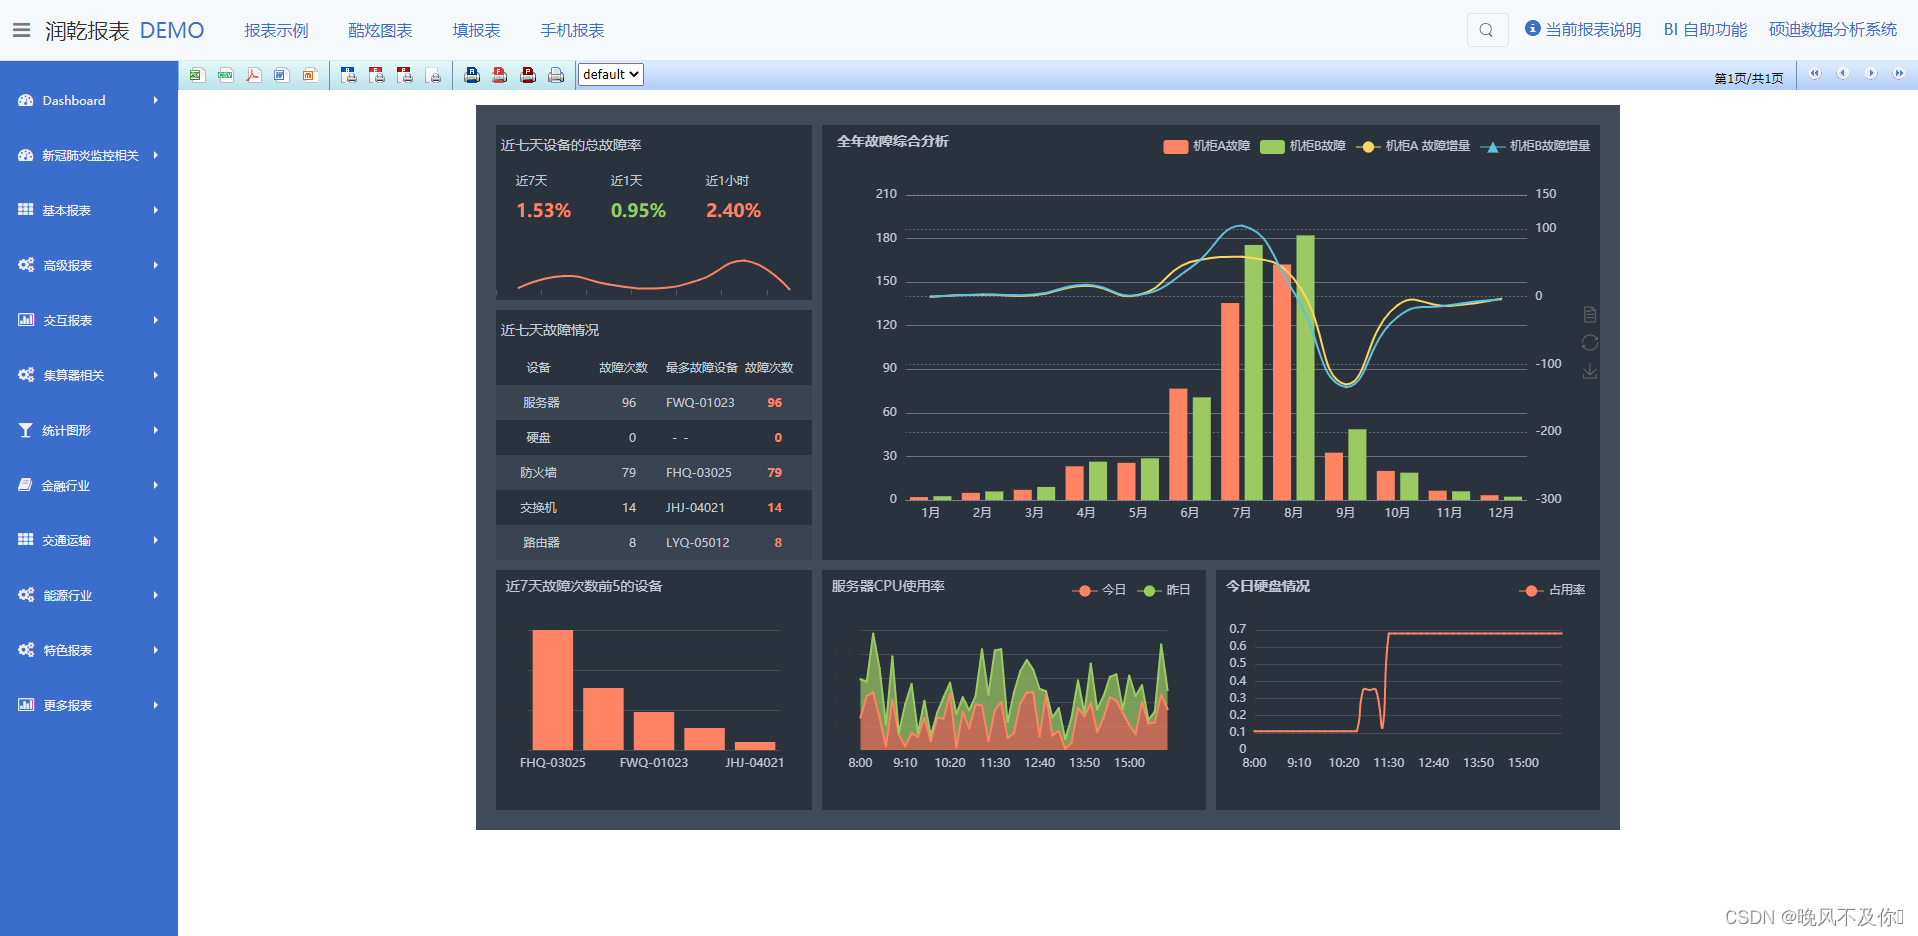Click 防火墙 row device name

(x=538, y=473)
